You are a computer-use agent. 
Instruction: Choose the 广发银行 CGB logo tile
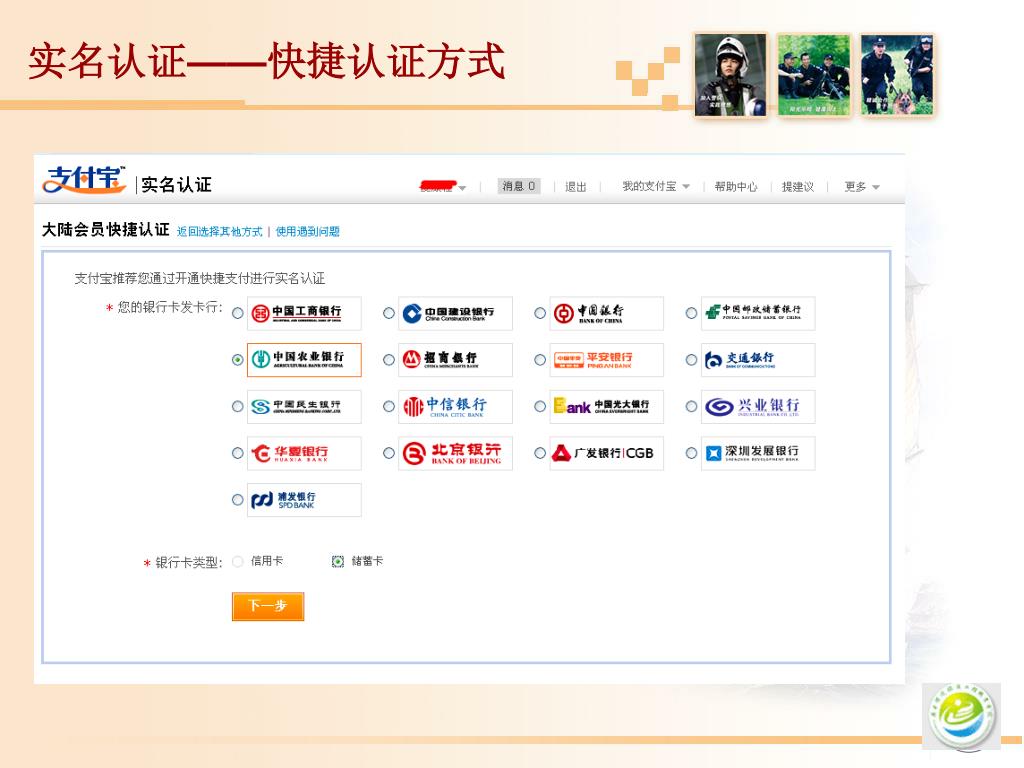pyautogui.click(x=607, y=453)
